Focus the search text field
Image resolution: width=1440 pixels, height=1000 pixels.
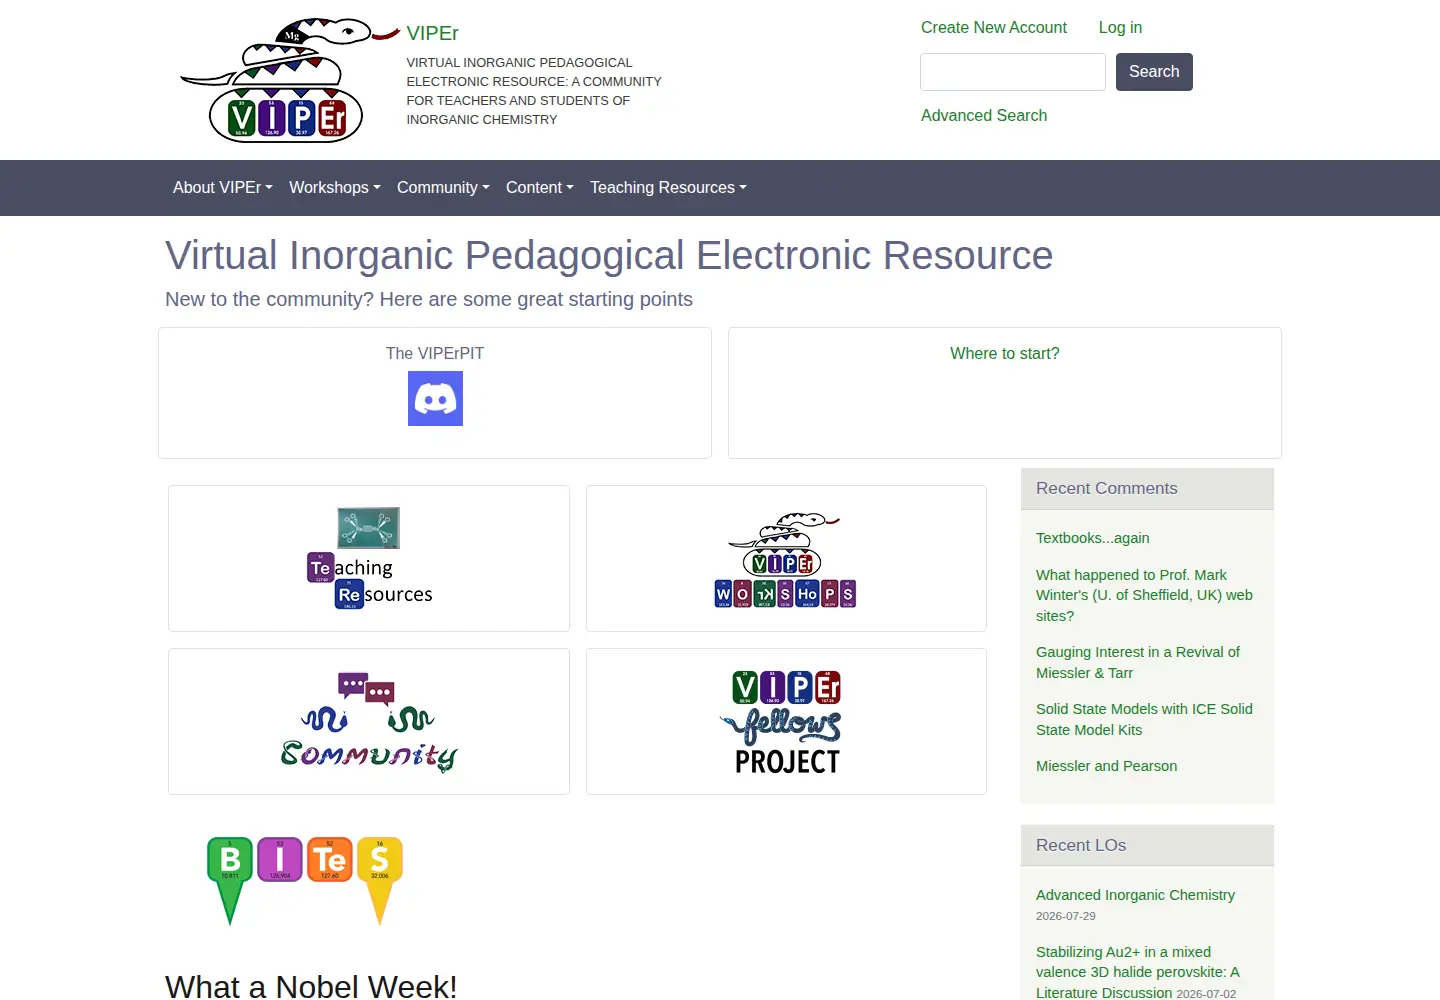(1013, 72)
